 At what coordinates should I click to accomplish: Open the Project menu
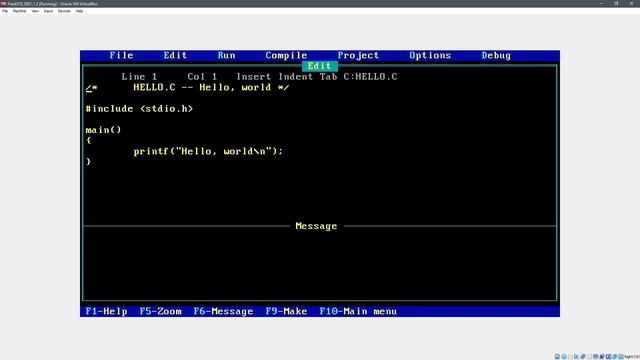tap(358, 56)
